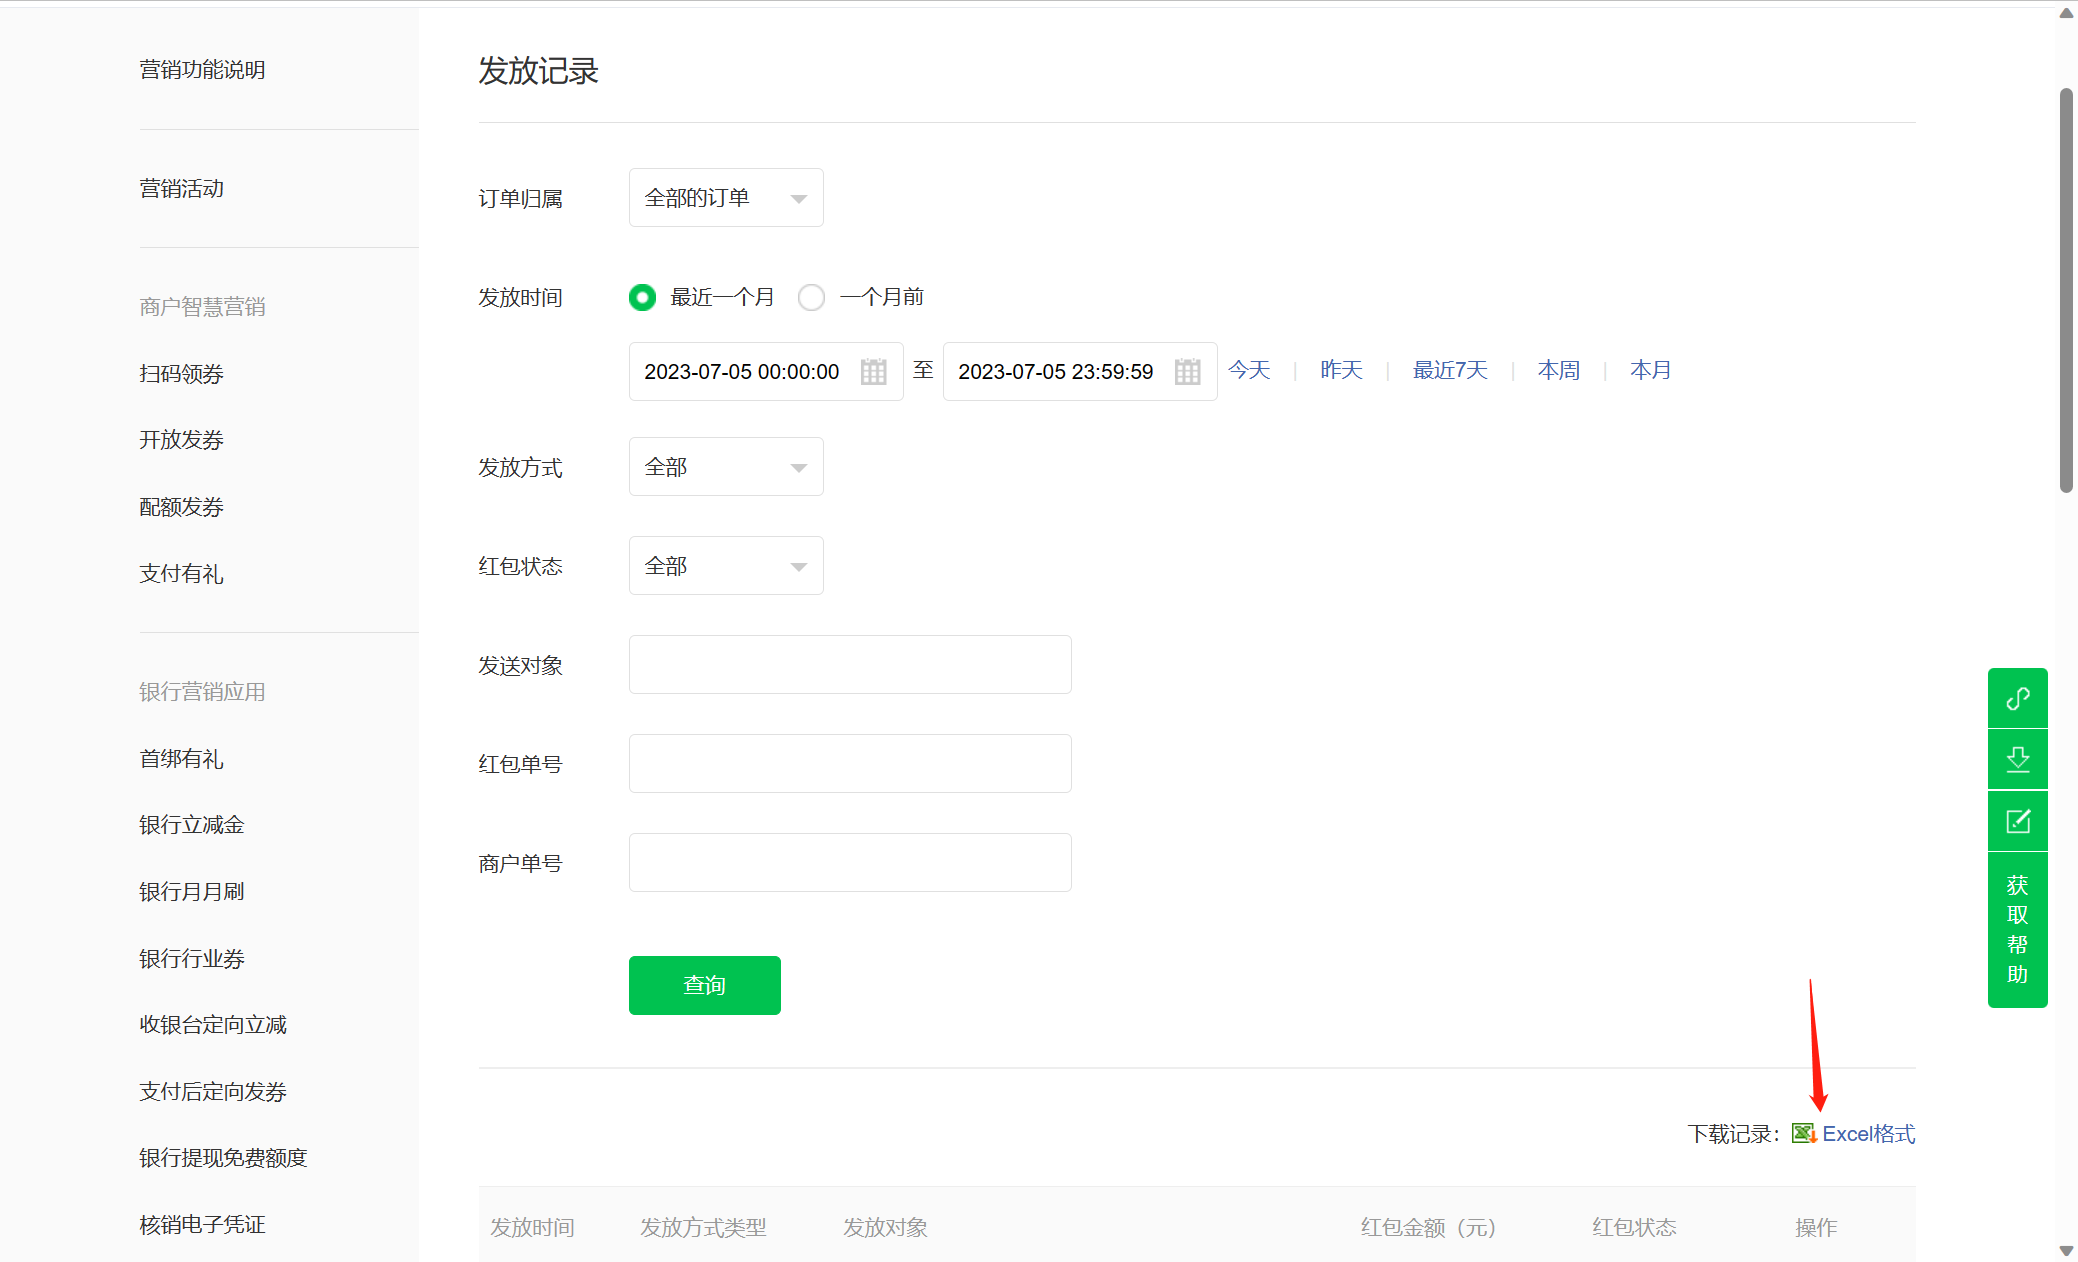
Task: Click the 最近7天 quick date link
Action: point(1449,371)
